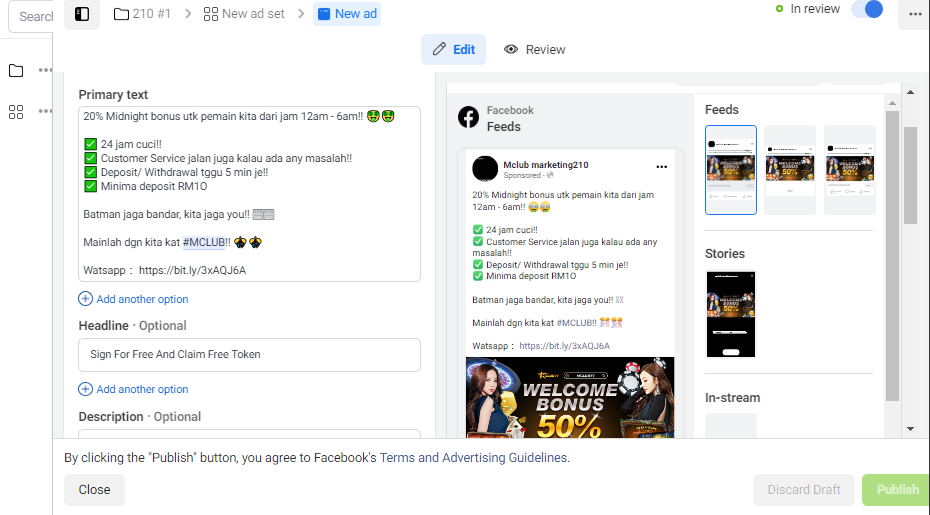Viewport: 930px width, 515px height.
Task: Open Terms and Advertising Guidelines link
Action: point(473,457)
